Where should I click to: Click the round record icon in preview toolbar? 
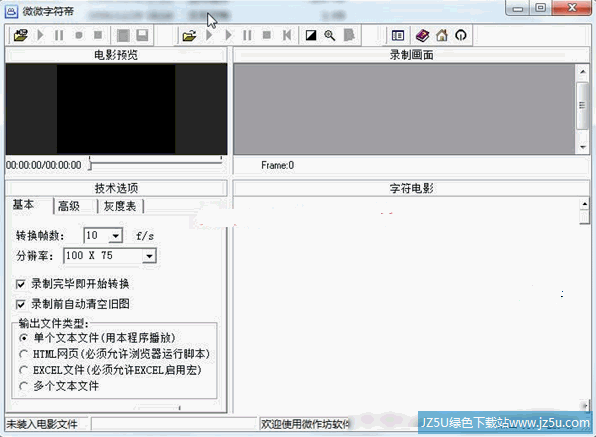[x=79, y=35]
